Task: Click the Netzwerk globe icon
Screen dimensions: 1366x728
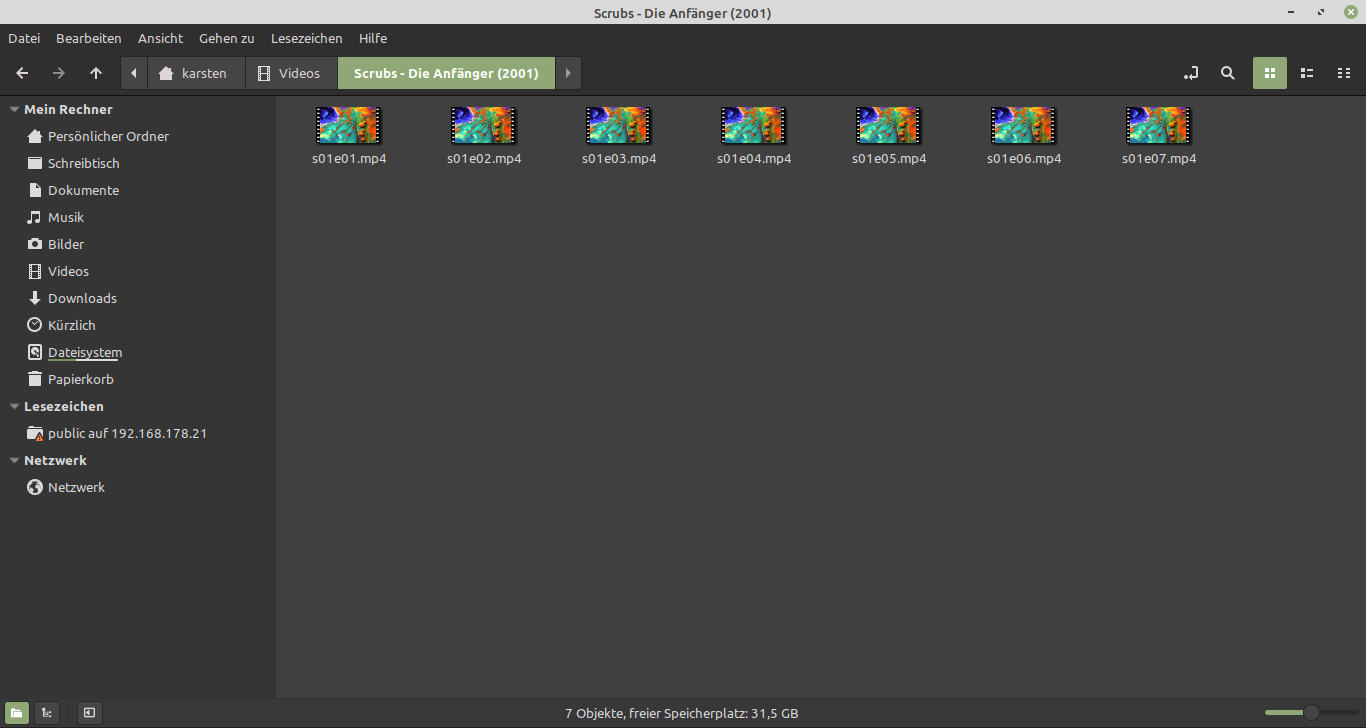Action: tap(35, 488)
